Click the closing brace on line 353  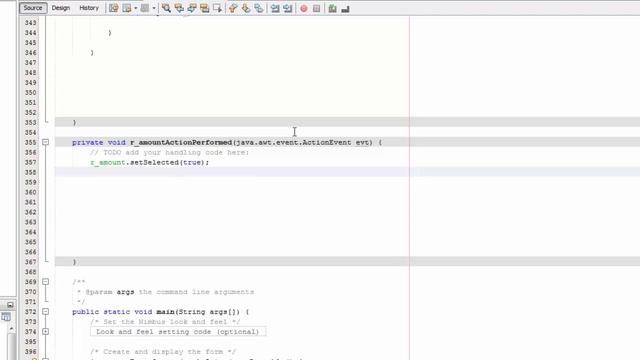click(x=74, y=122)
